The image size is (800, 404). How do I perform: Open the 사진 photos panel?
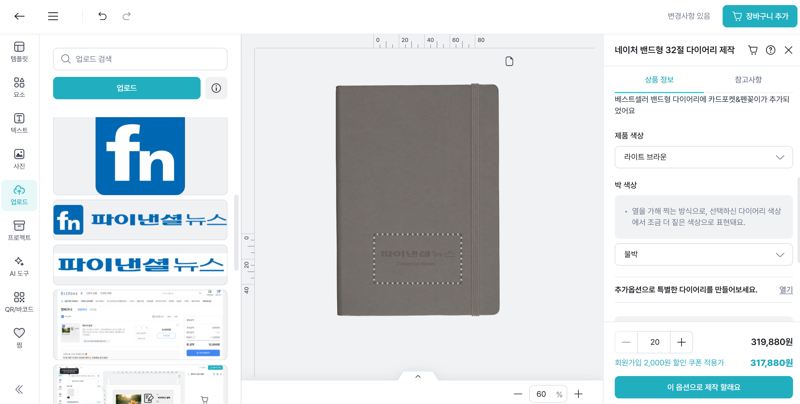click(x=19, y=159)
